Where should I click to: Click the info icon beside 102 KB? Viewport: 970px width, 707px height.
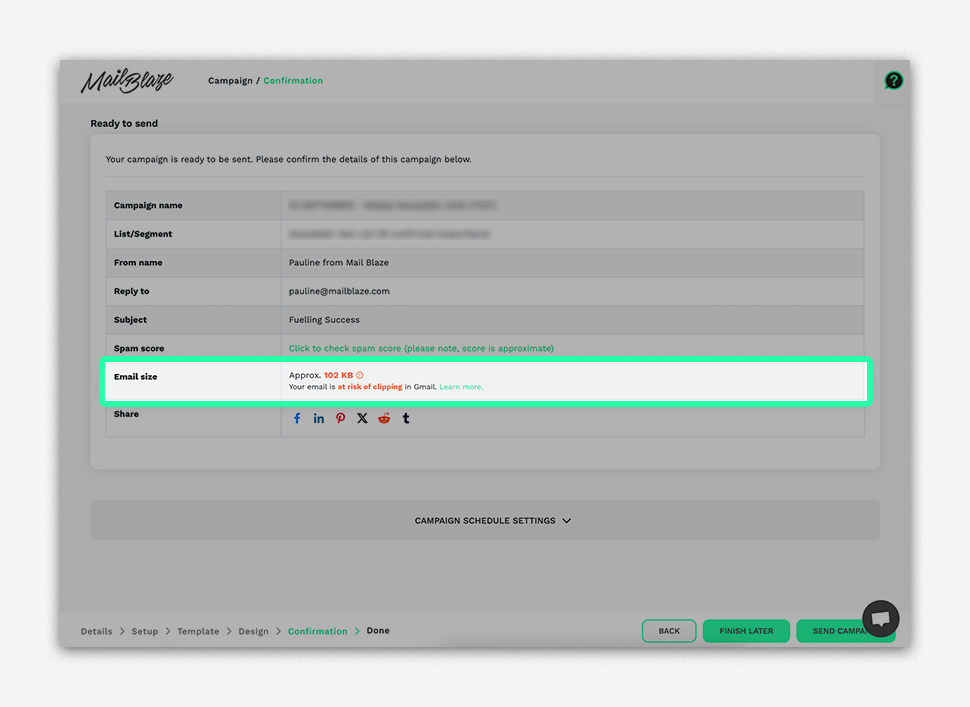click(x=360, y=375)
